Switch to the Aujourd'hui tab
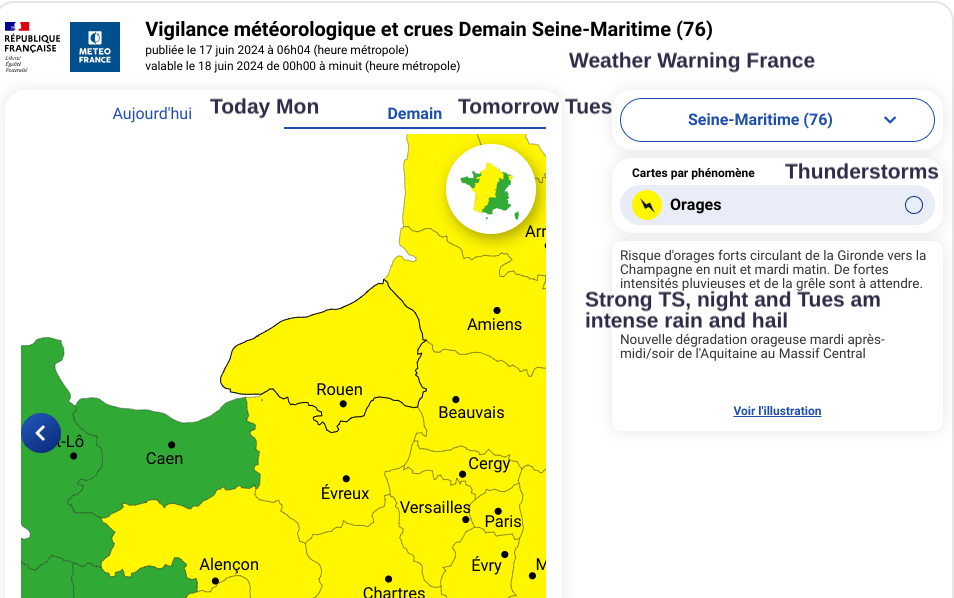954x598 pixels. pos(152,113)
